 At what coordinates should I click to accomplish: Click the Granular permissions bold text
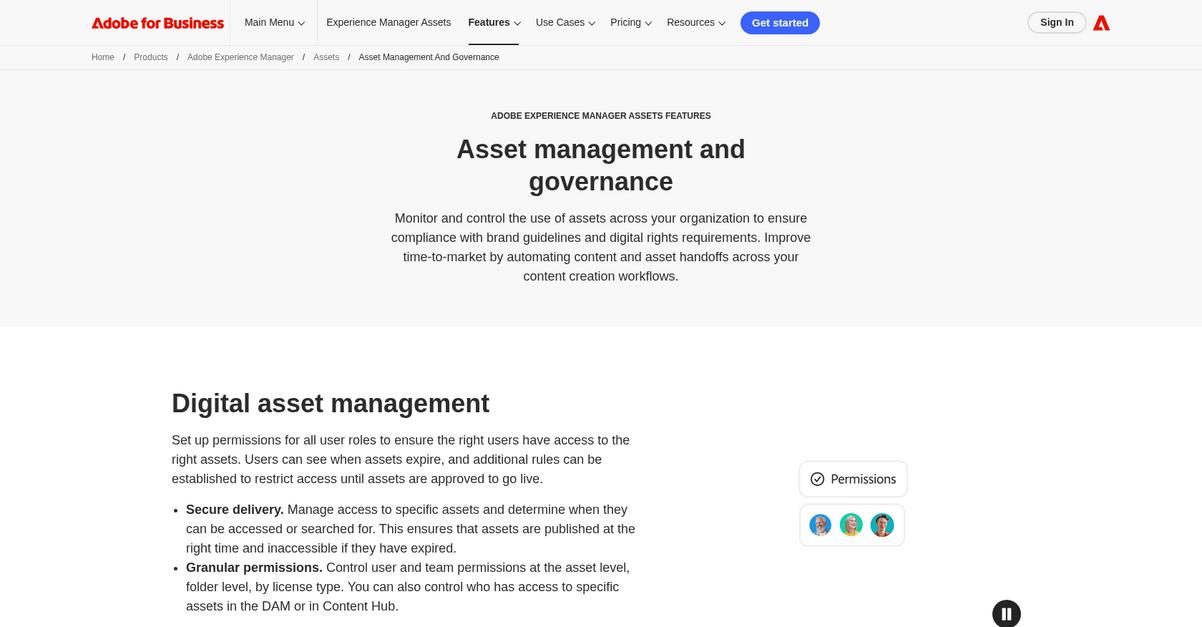click(x=254, y=567)
